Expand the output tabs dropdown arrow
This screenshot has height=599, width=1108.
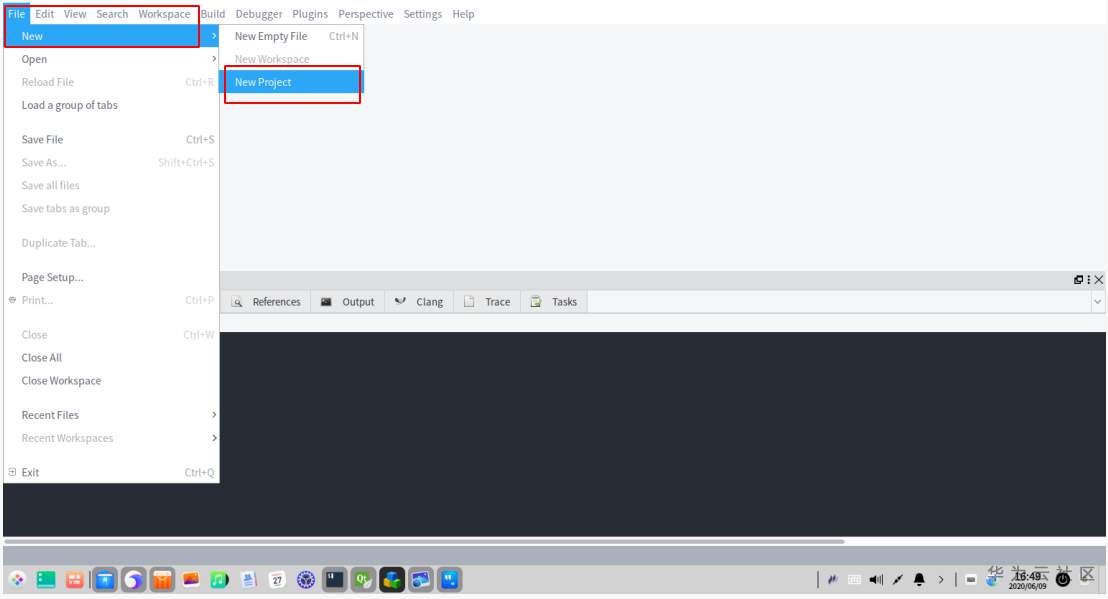click(1097, 302)
